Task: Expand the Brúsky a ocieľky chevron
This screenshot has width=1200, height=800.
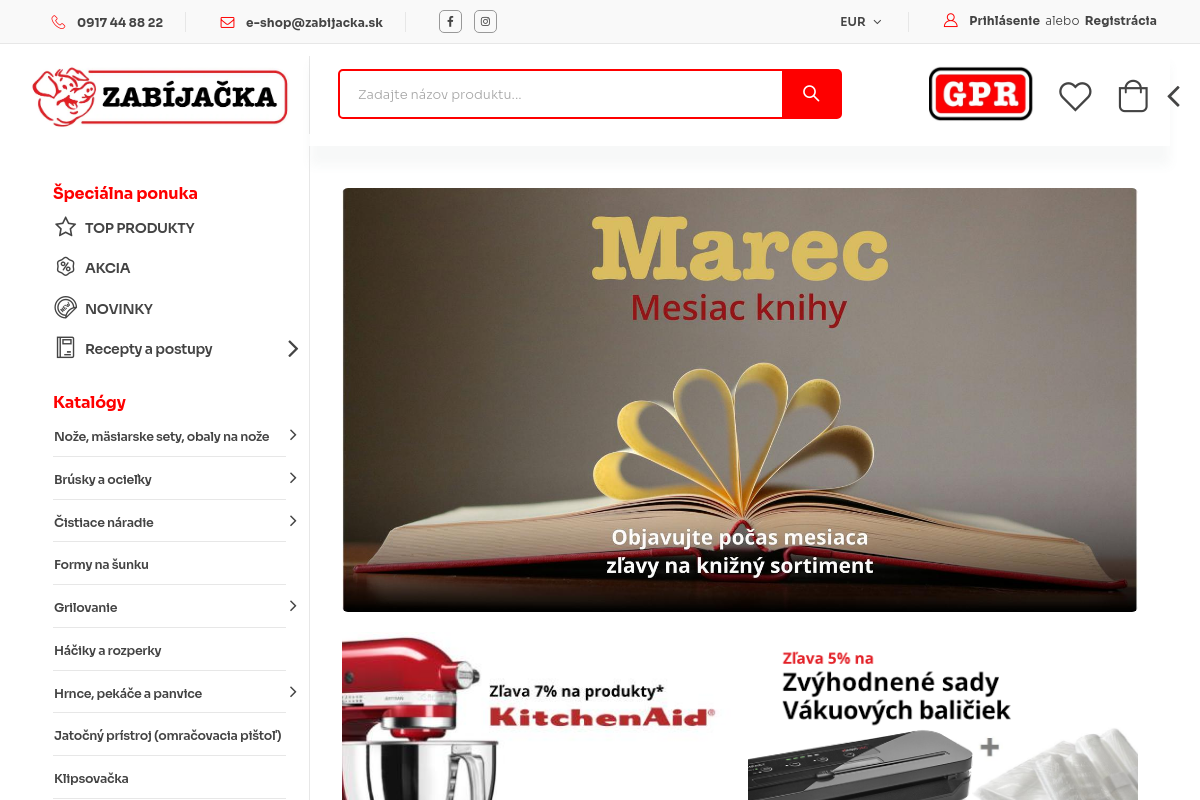Action: (293, 477)
